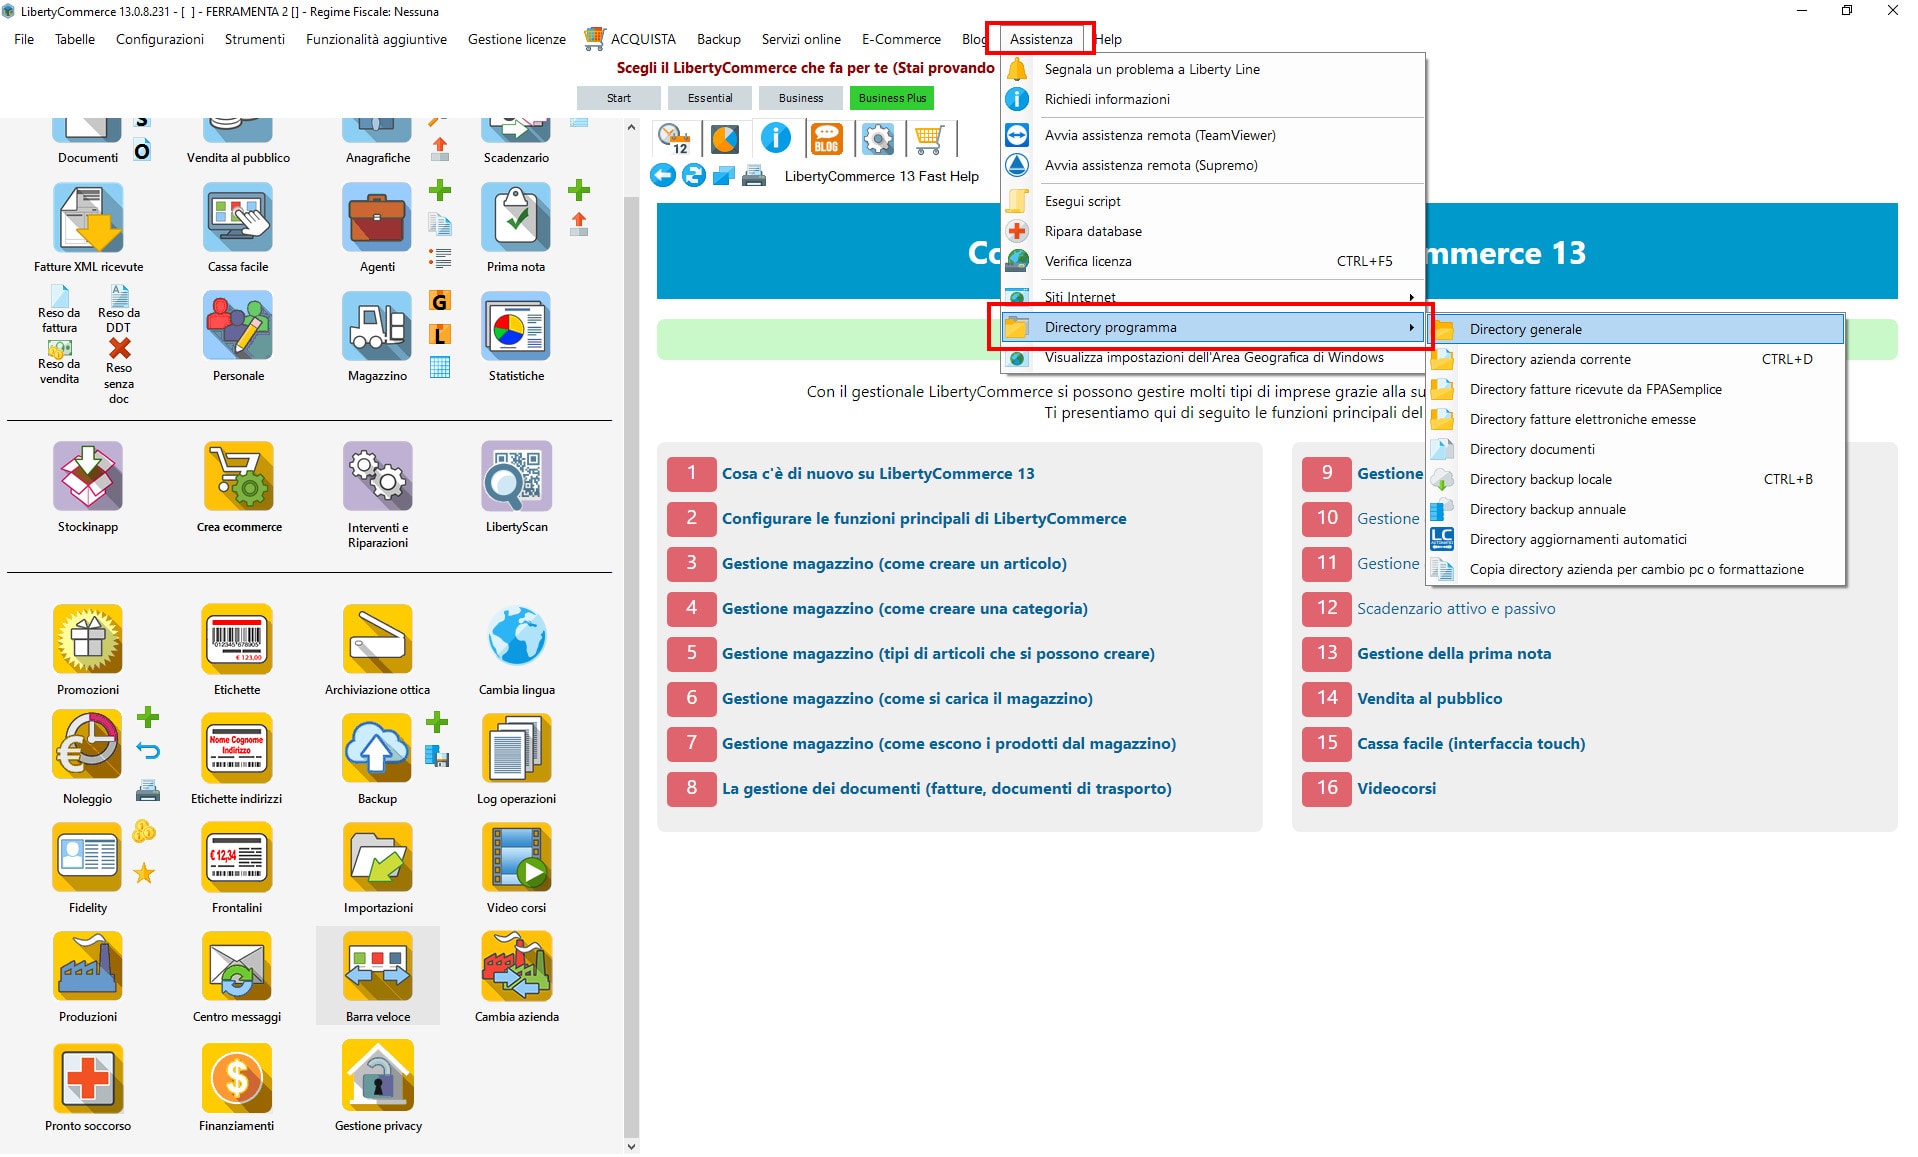Open link Cassa facile (interfaccia touch)
This screenshot has width=1918, height=1157.
[x=1471, y=744]
